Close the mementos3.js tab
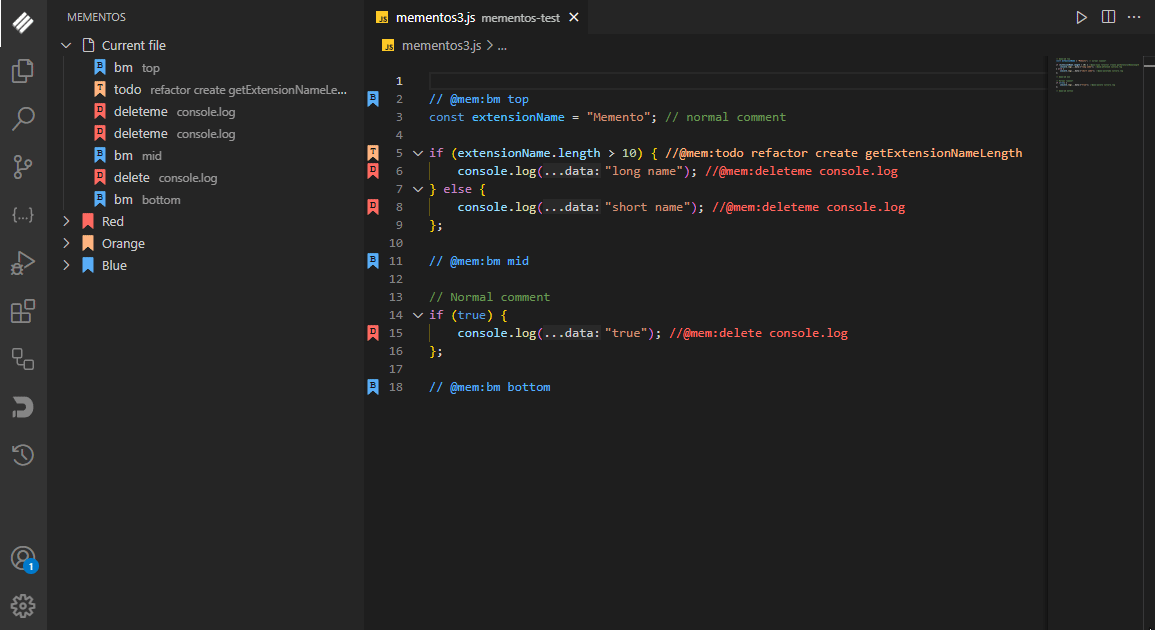The image size is (1155, 630). (574, 17)
